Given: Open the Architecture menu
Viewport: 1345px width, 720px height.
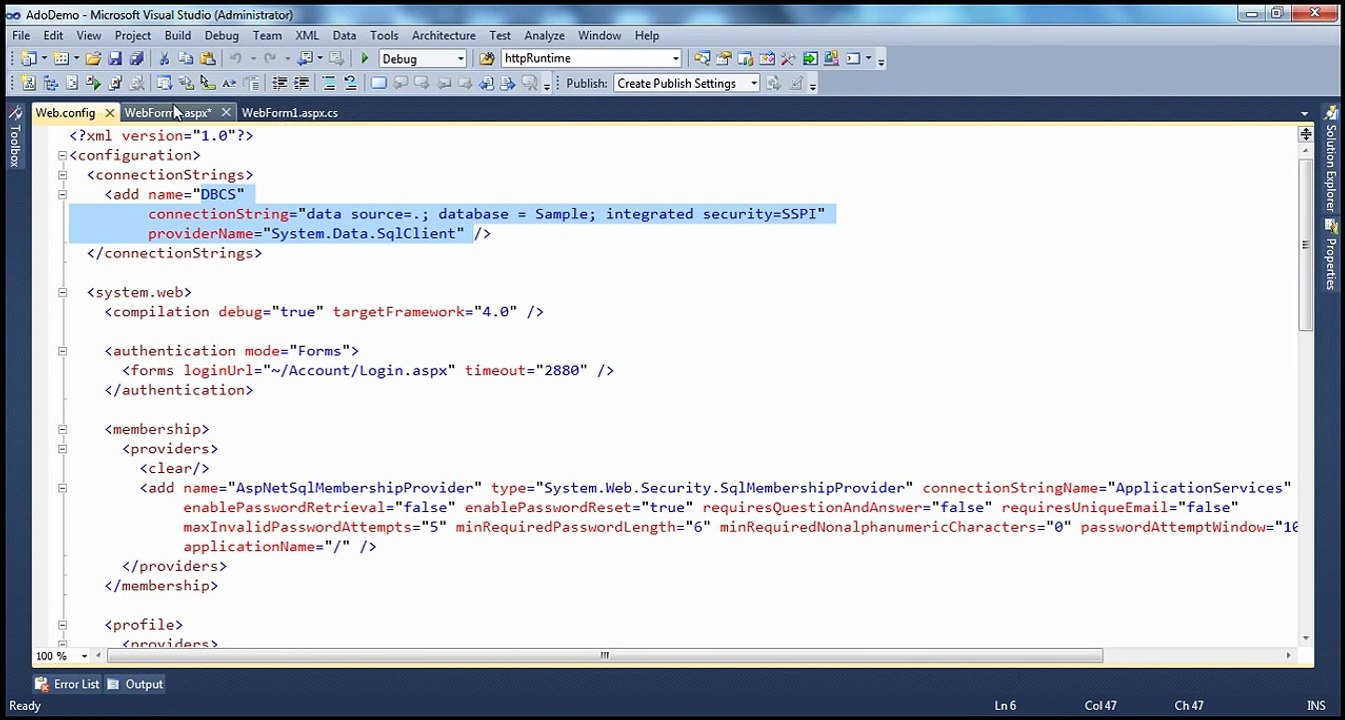Looking at the screenshot, I should [x=443, y=35].
